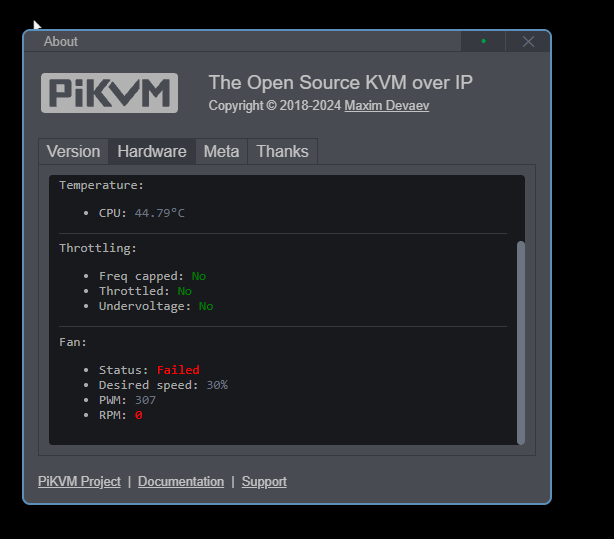Viewport: 614px width, 539px height.
Task: Click the Undervoltage No value
Action: 206,306
